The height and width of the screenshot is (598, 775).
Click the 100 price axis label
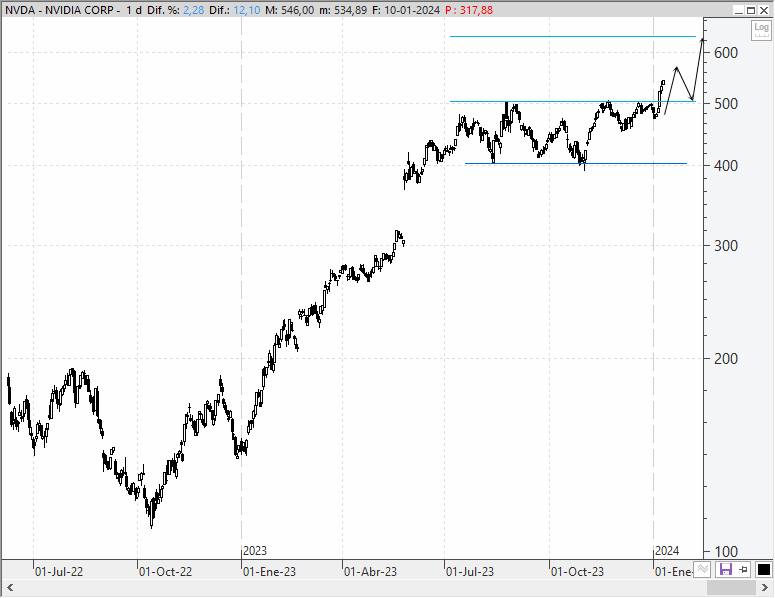[x=726, y=552]
